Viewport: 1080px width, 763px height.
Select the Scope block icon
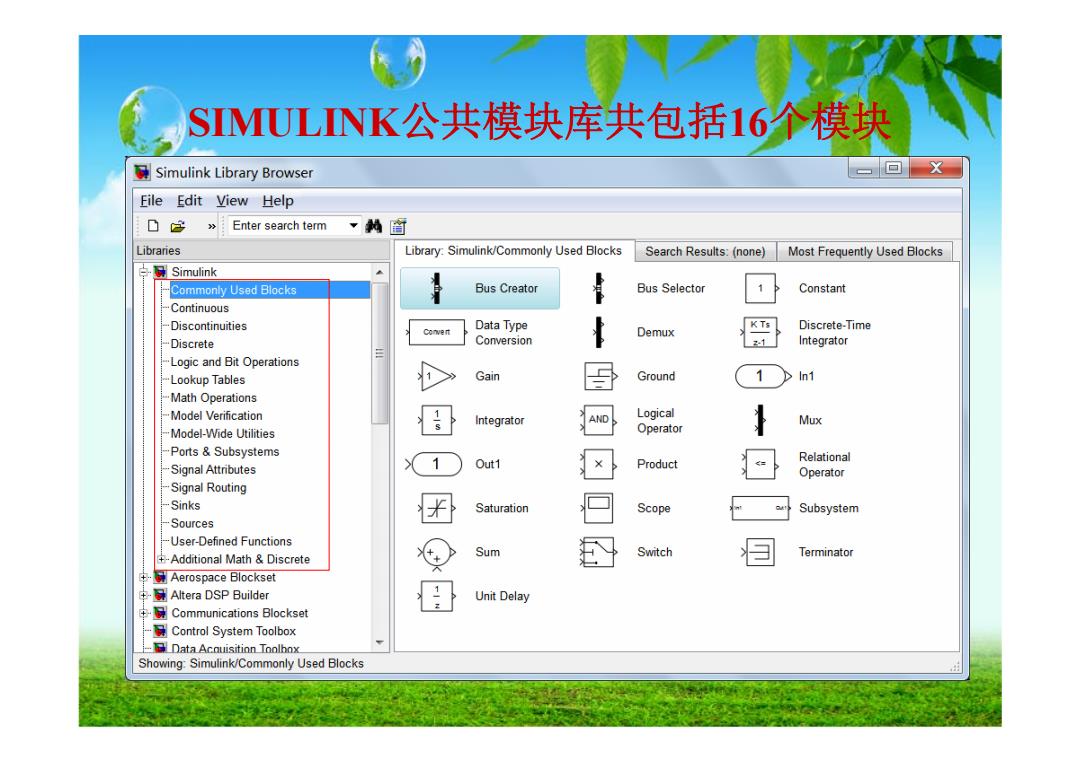click(x=598, y=508)
